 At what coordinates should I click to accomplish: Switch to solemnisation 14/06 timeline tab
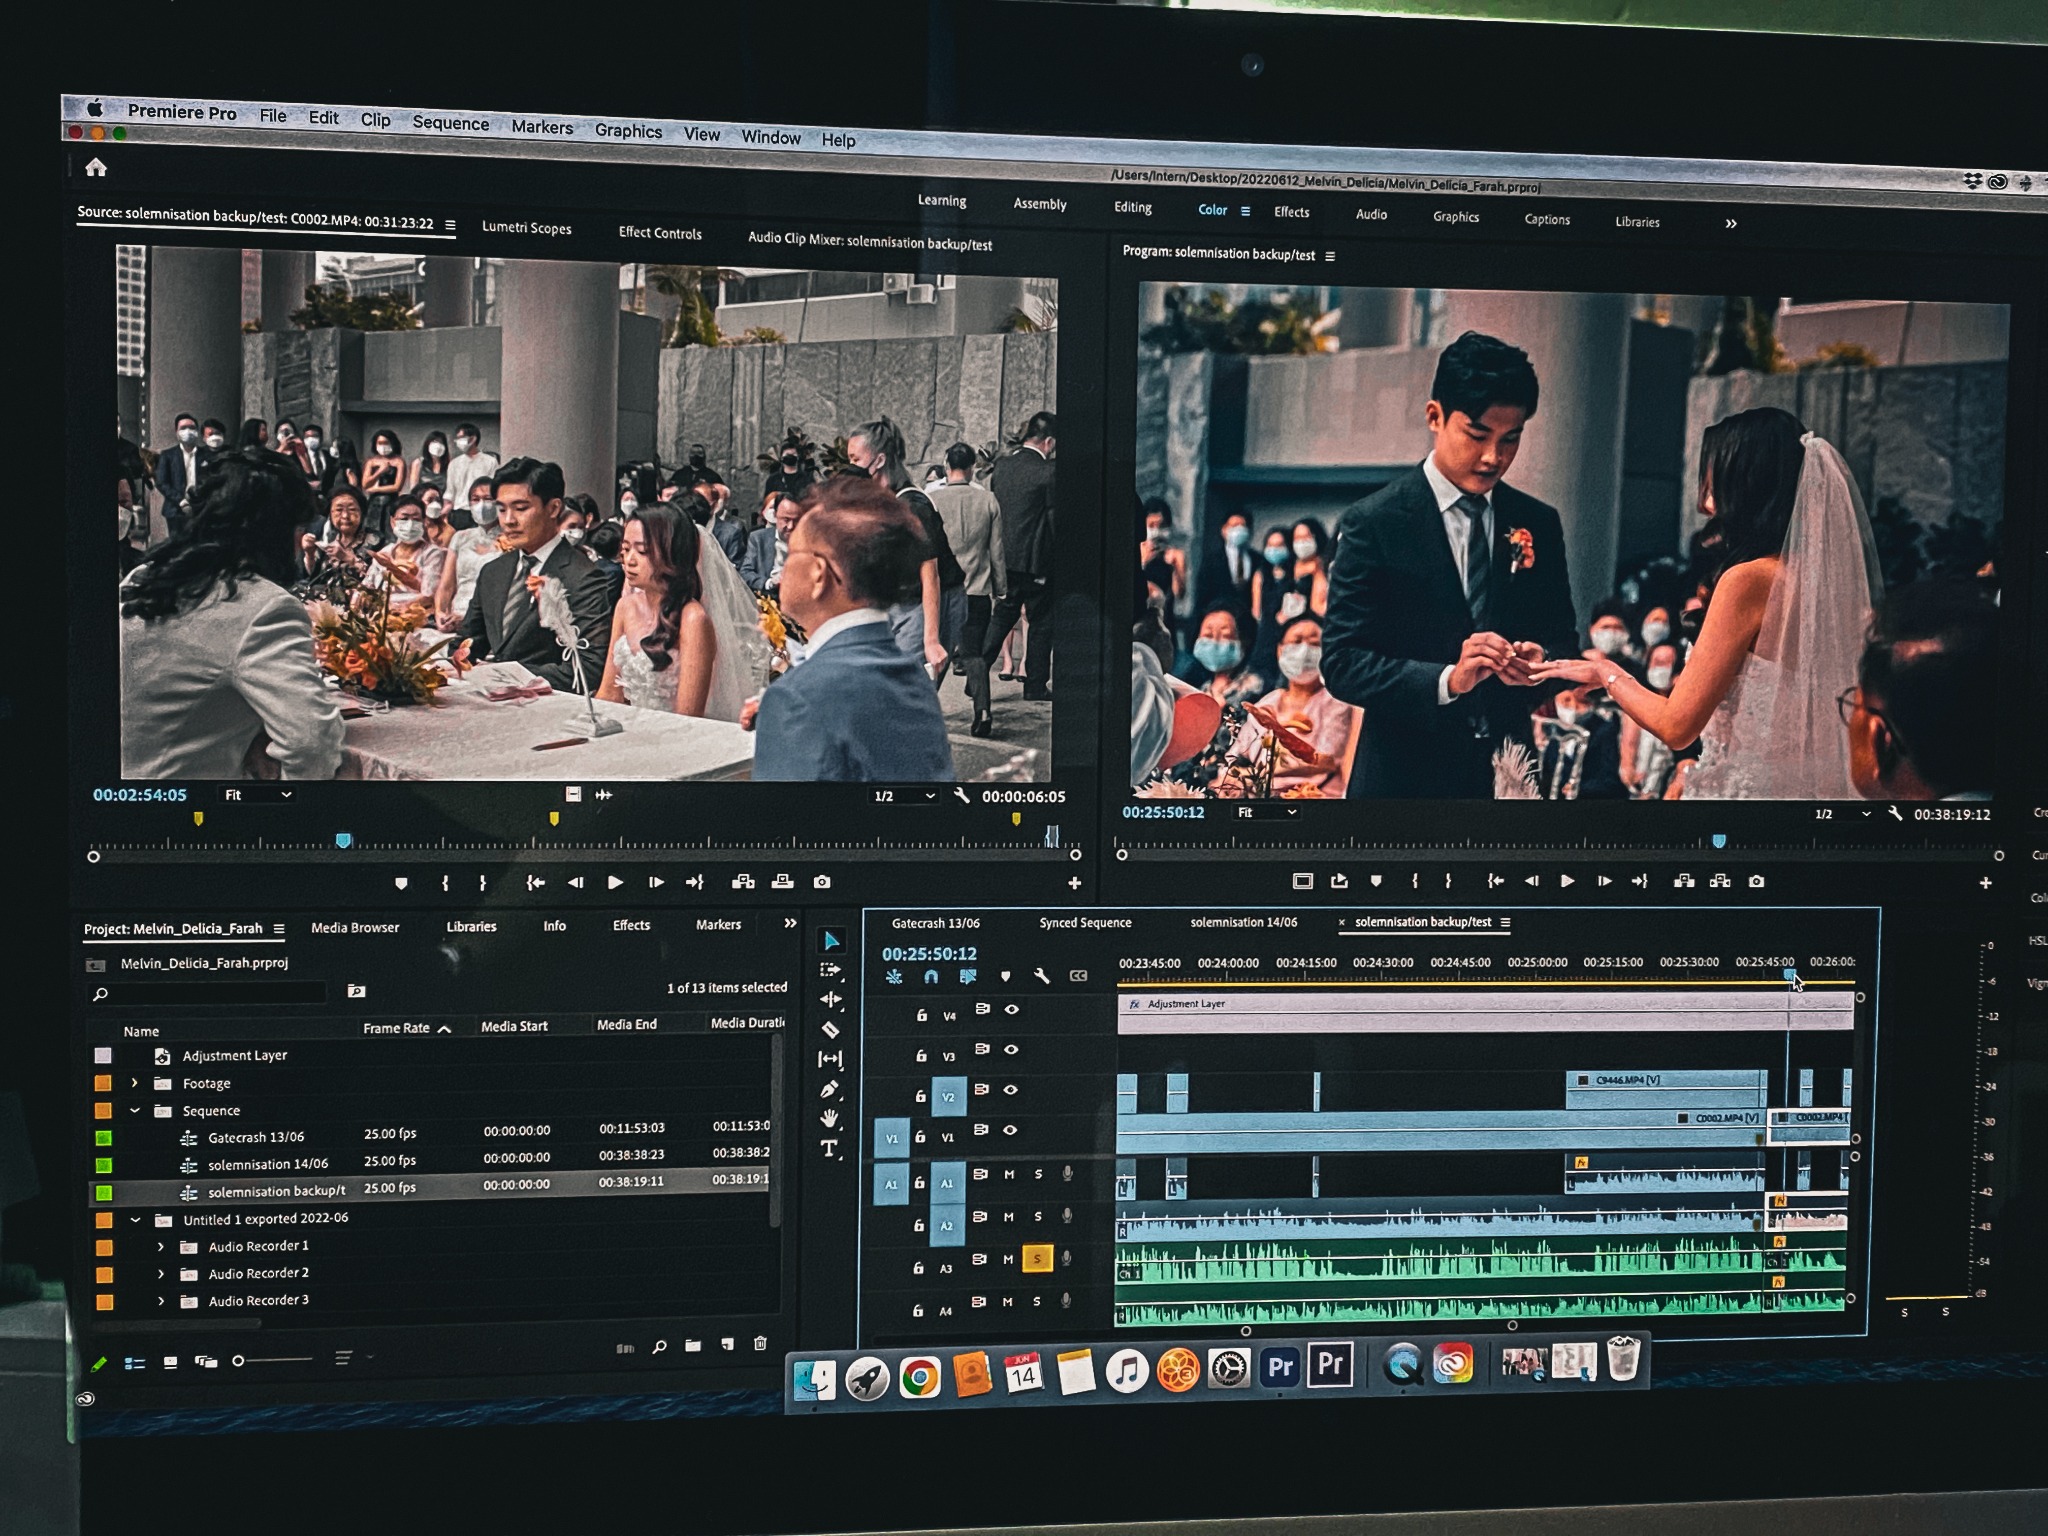pyautogui.click(x=1243, y=922)
